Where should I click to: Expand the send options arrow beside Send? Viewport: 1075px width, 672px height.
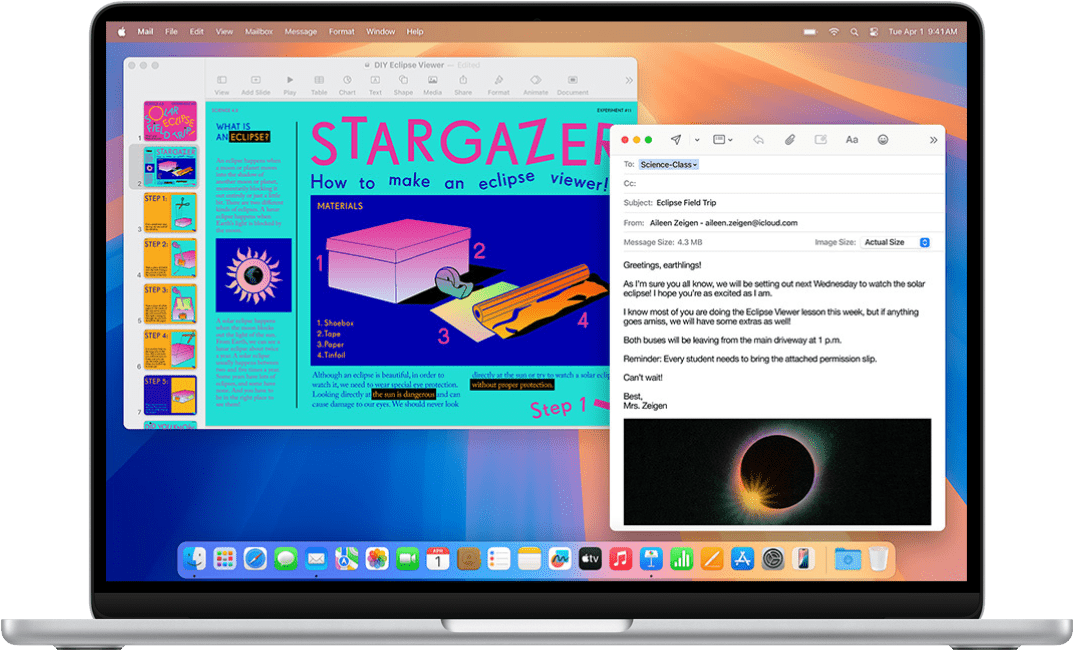(697, 140)
